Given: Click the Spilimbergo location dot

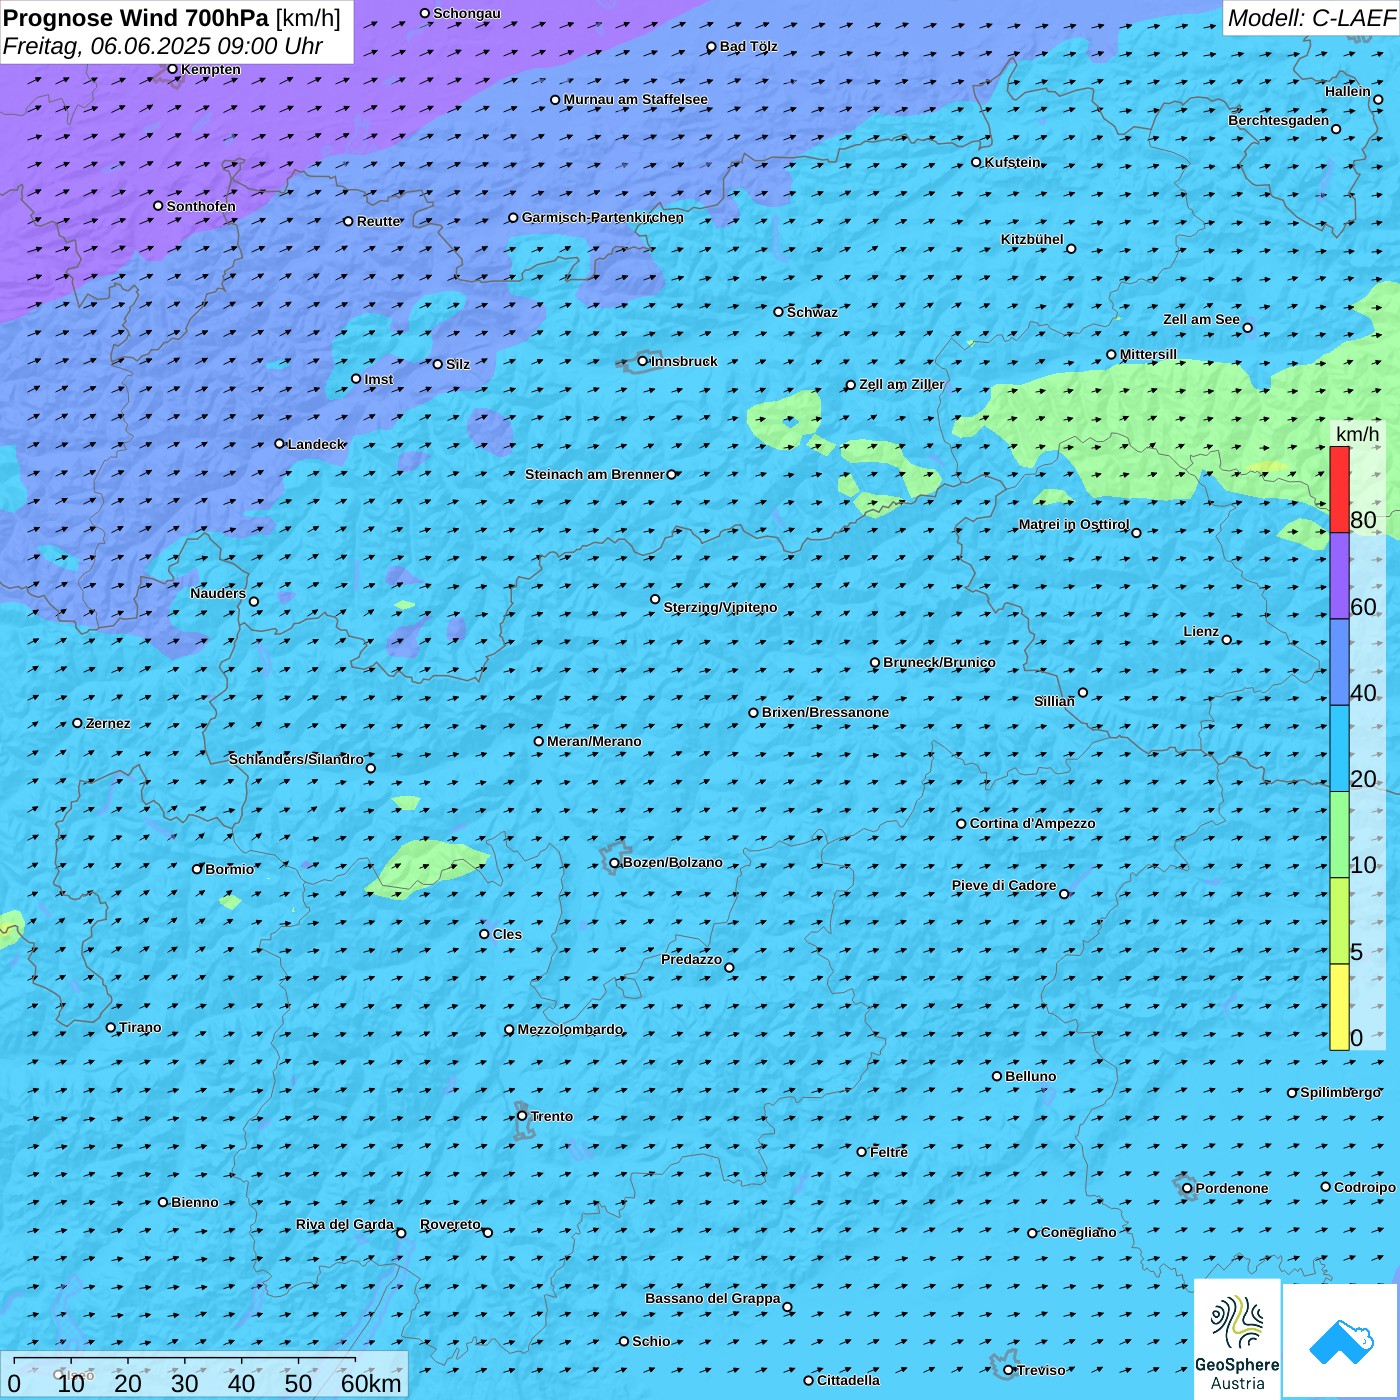Looking at the screenshot, I should coord(1292,1093).
